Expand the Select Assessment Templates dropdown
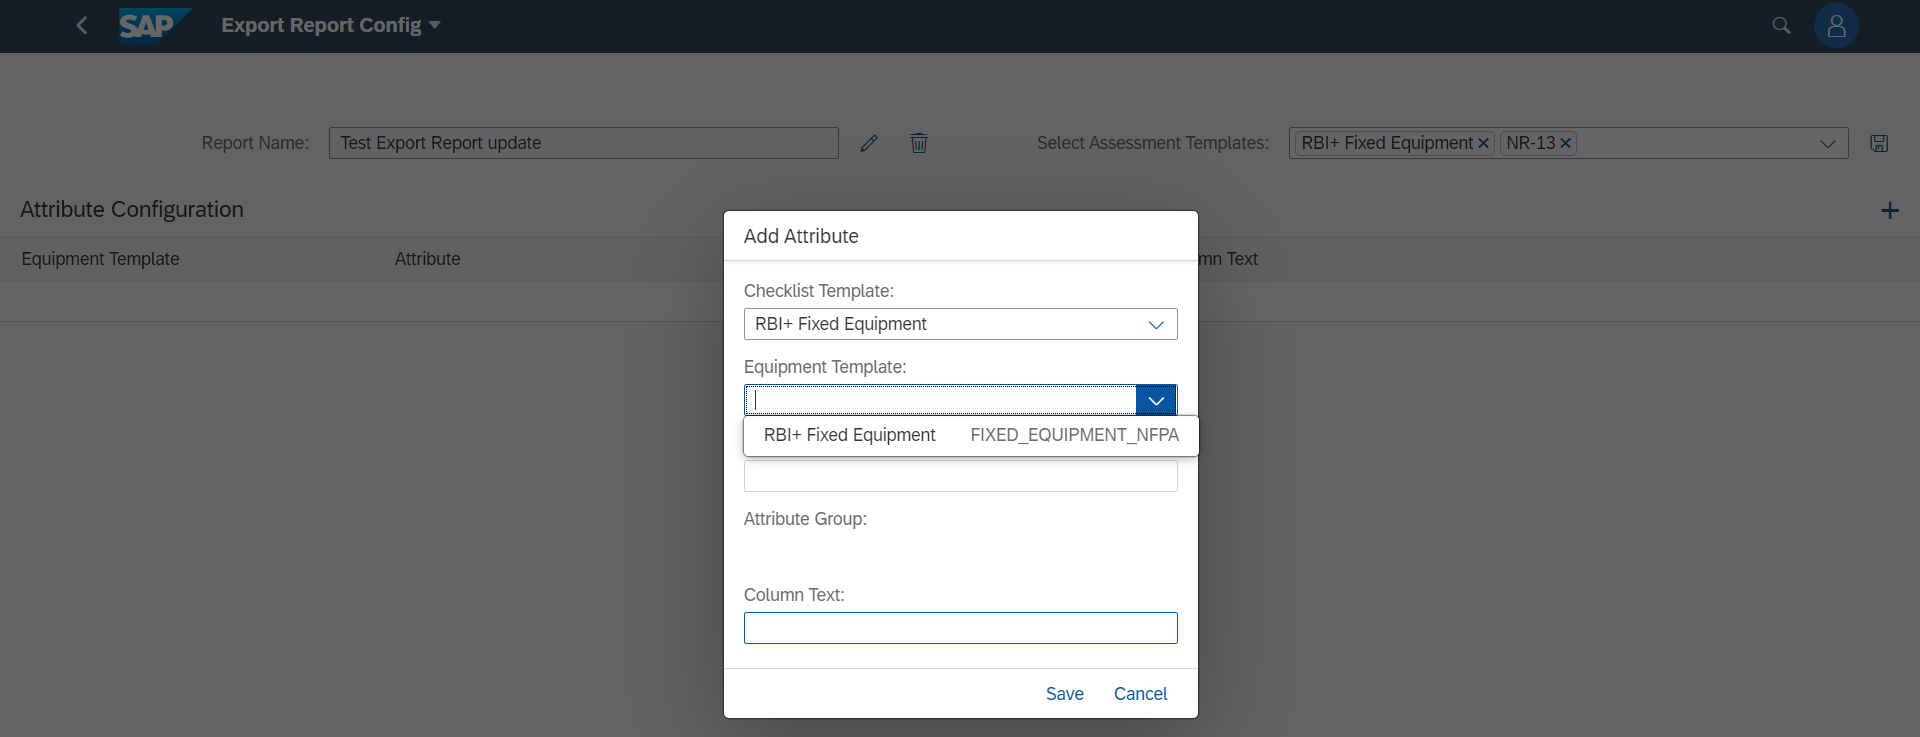The width and height of the screenshot is (1920, 737). click(x=1827, y=143)
